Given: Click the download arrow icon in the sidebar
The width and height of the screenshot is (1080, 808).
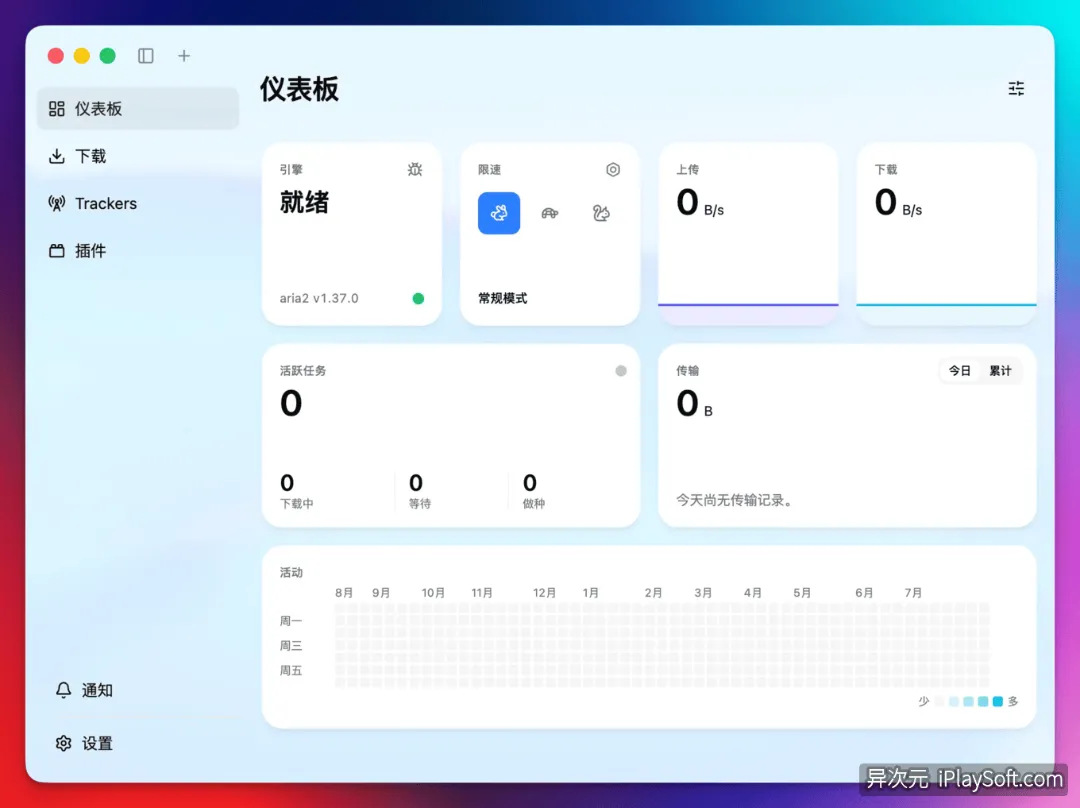Looking at the screenshot, I should [56, 156].
